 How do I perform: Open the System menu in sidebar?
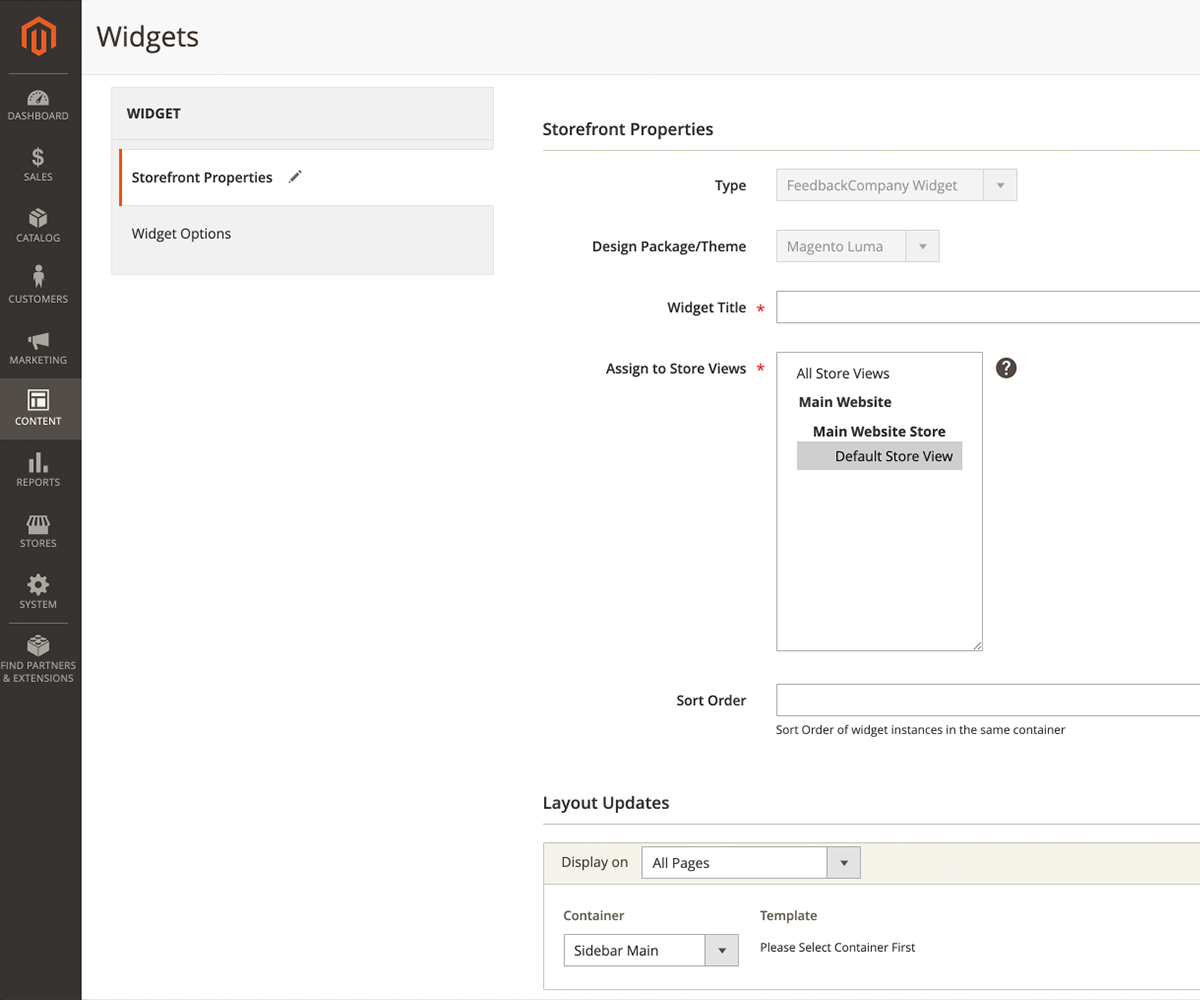pos(40,592)
